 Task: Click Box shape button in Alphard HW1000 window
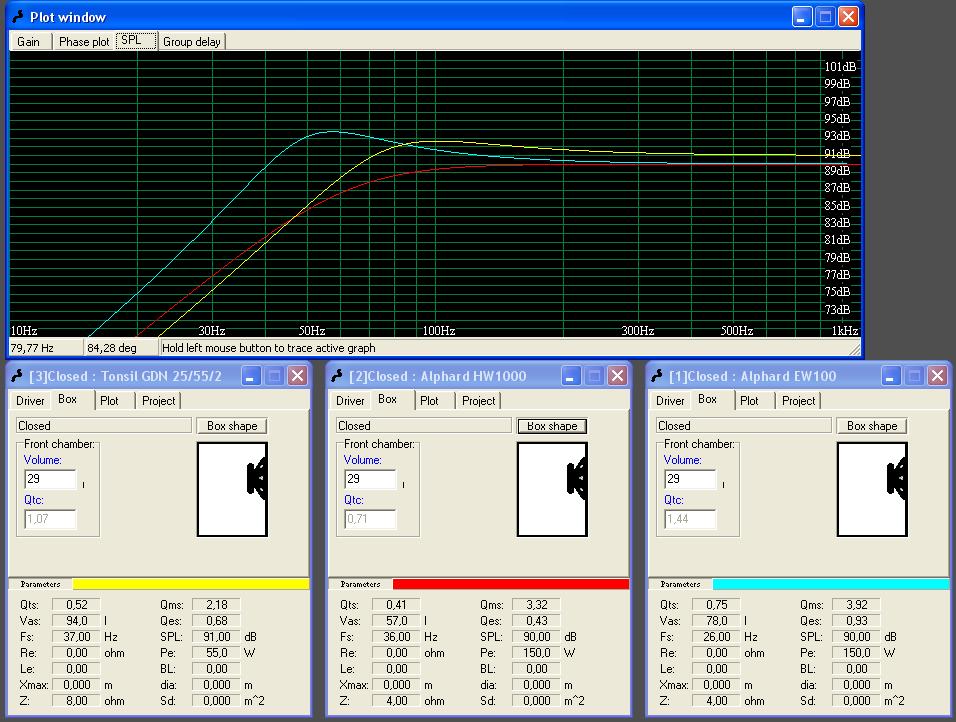[x=552, y=426]
